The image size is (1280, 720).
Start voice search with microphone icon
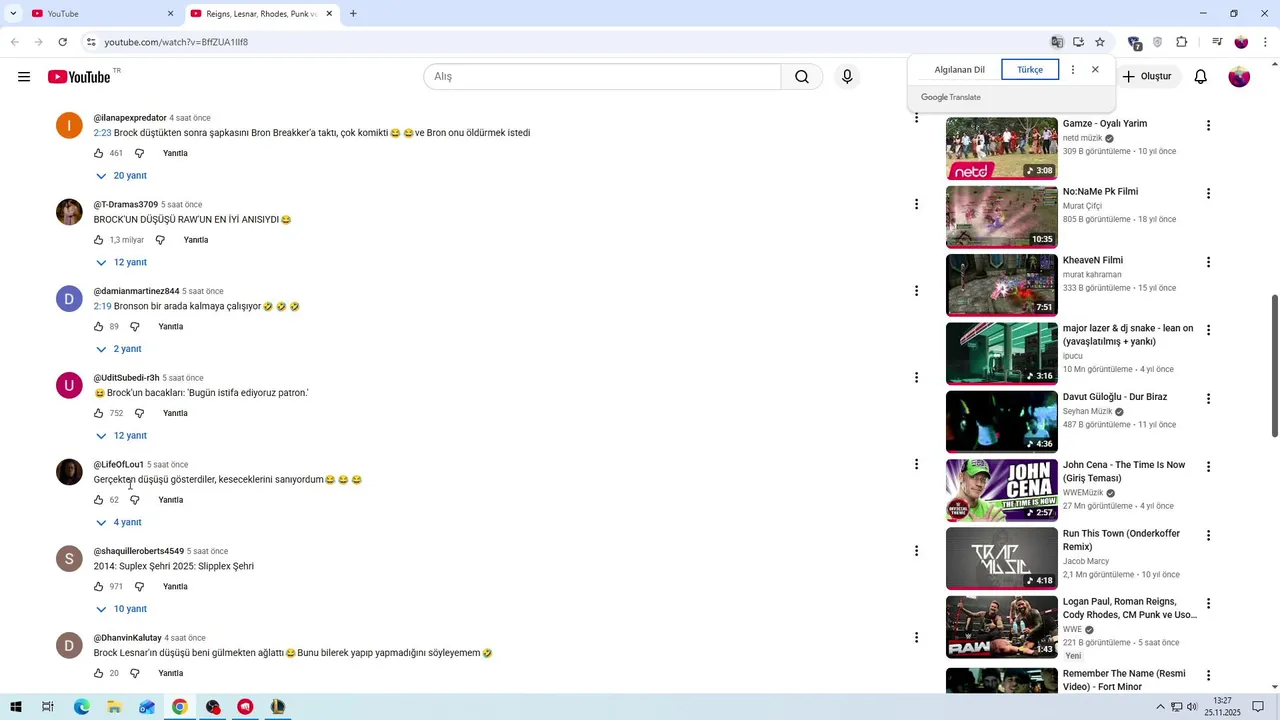847,77
